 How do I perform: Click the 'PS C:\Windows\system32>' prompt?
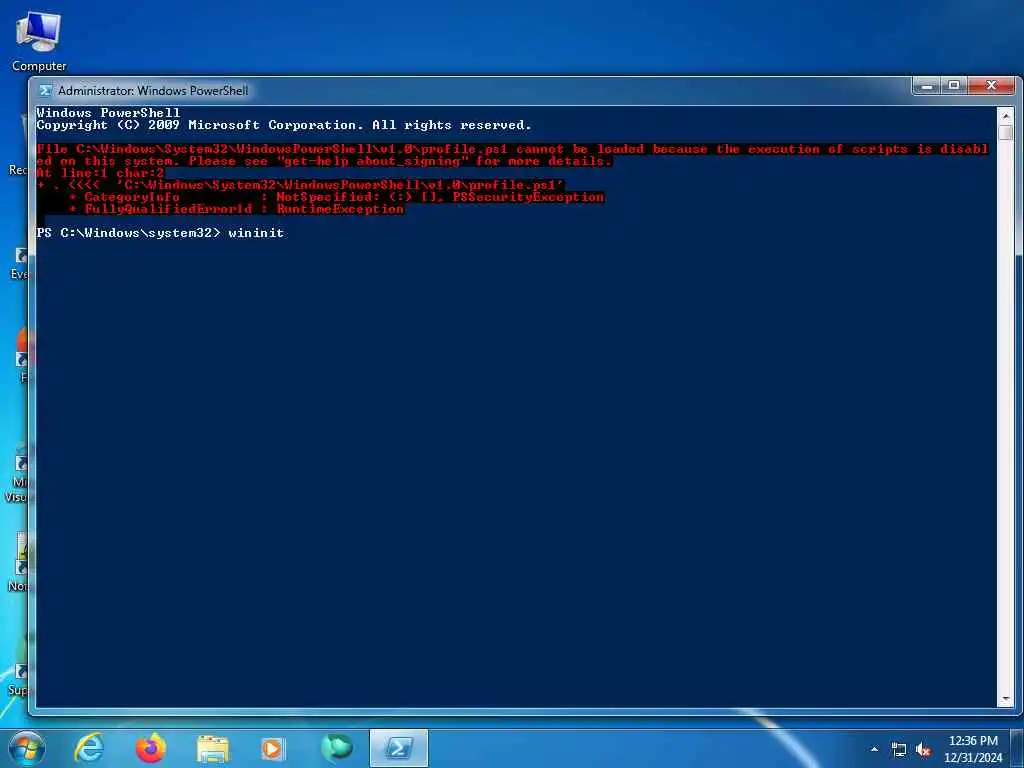(129, 232)
